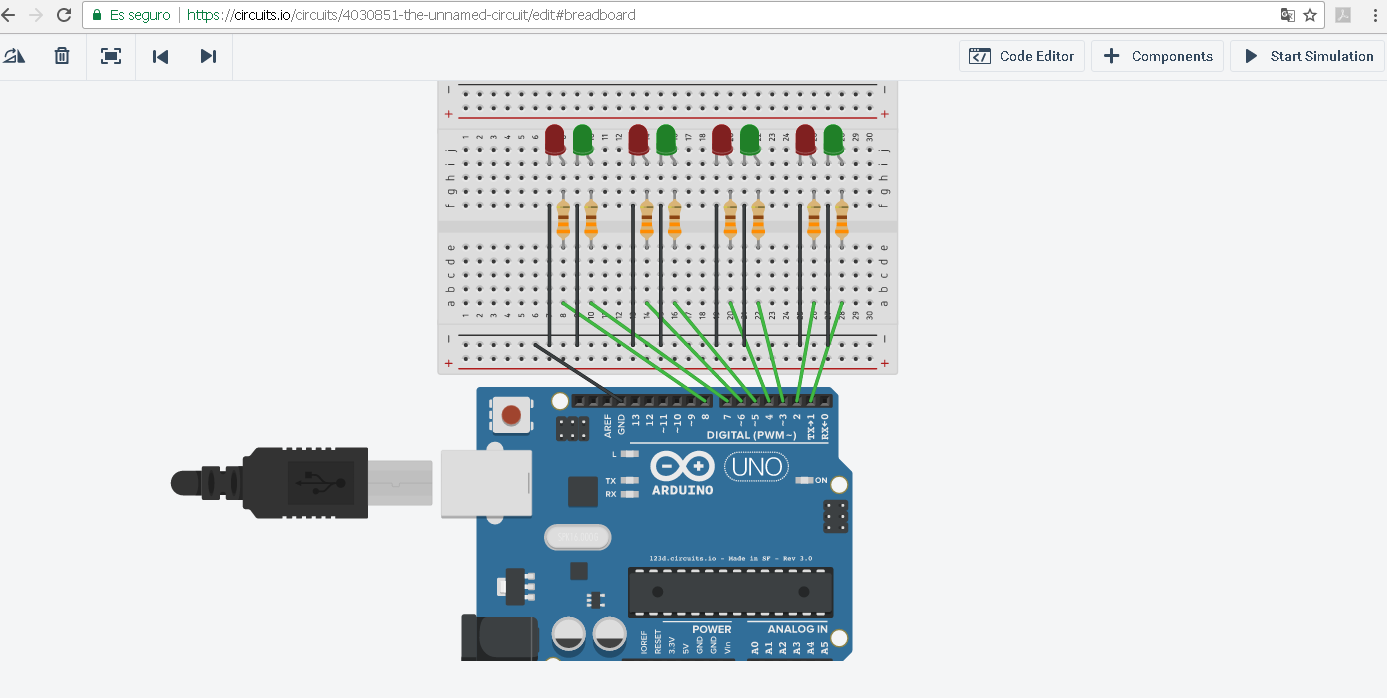The height and width of the screenshot is (698, 1387).
Task: Select the rightmost green LED on breadboard
Action: (834, 139)
